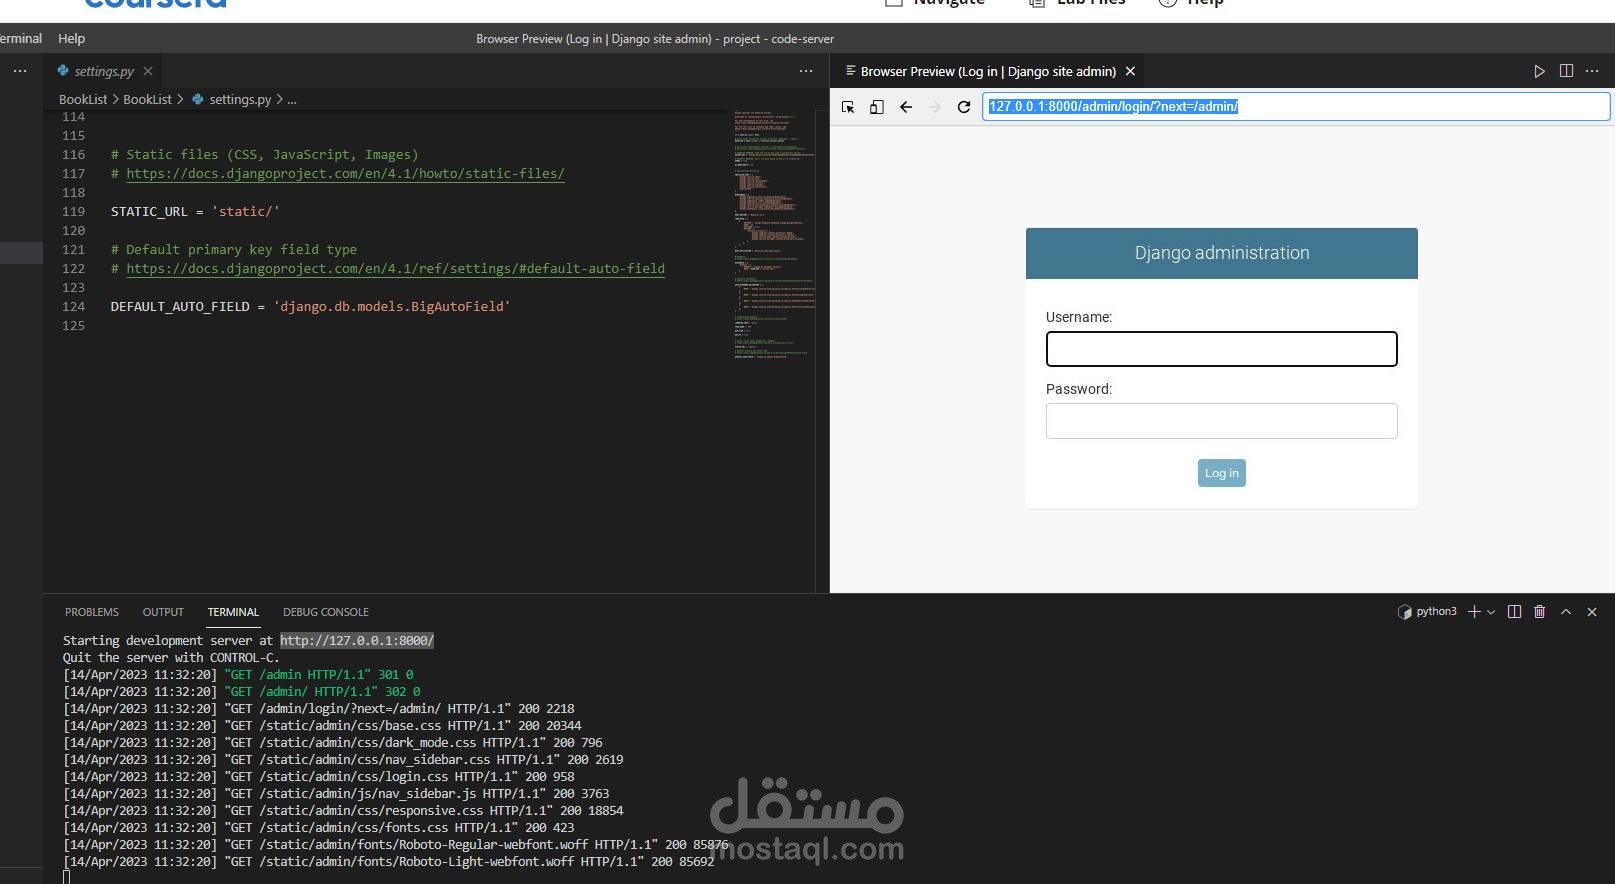Click second BookList breadcrumb folder
The width and height of the screenshot is (1615, 884).
[147, 99]
